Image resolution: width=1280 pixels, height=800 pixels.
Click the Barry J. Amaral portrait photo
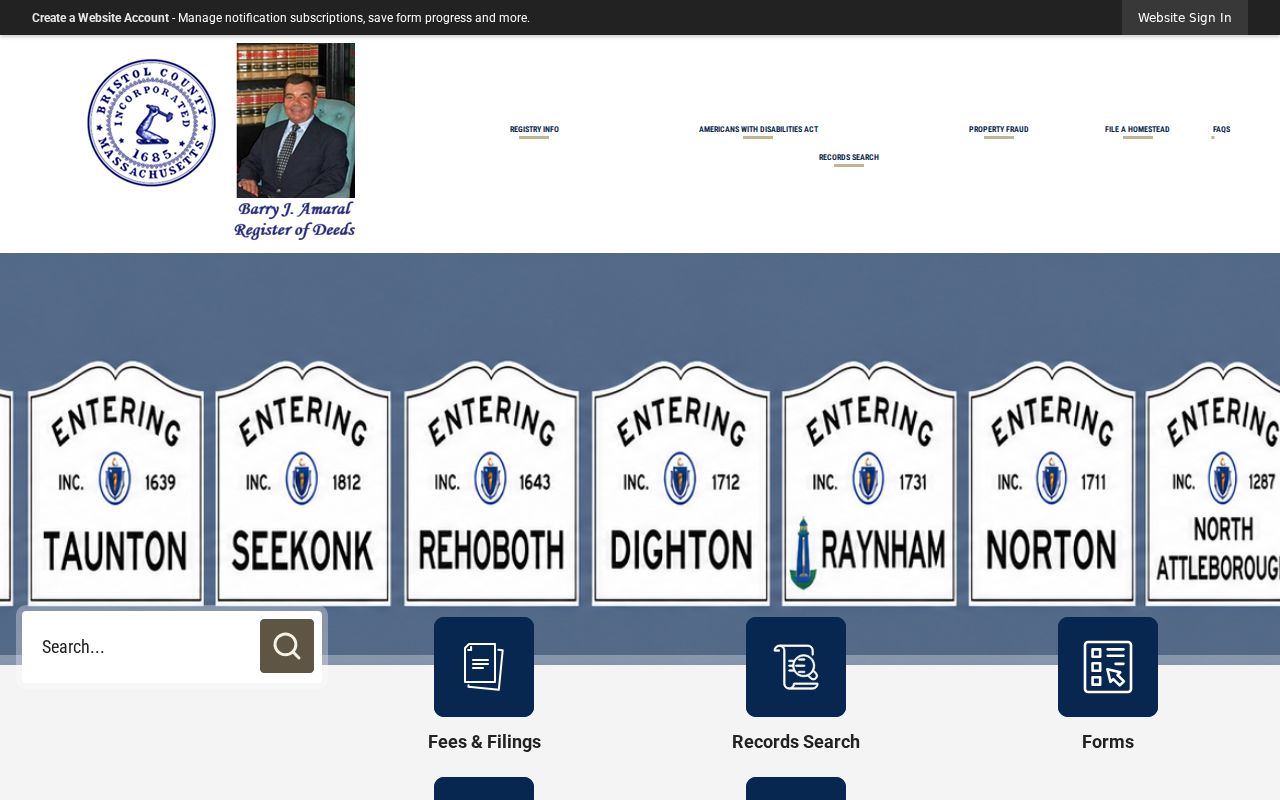[x=295, y=120]
